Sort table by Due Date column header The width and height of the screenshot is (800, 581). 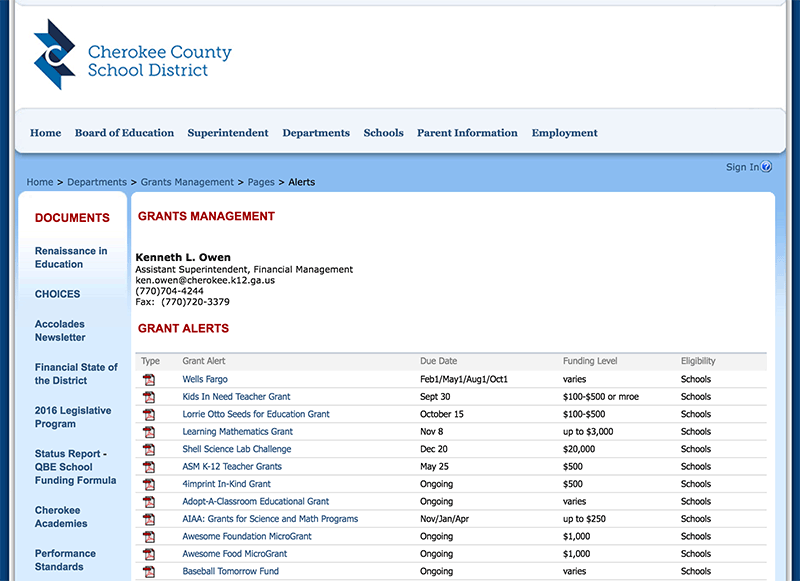pos(438,361)
